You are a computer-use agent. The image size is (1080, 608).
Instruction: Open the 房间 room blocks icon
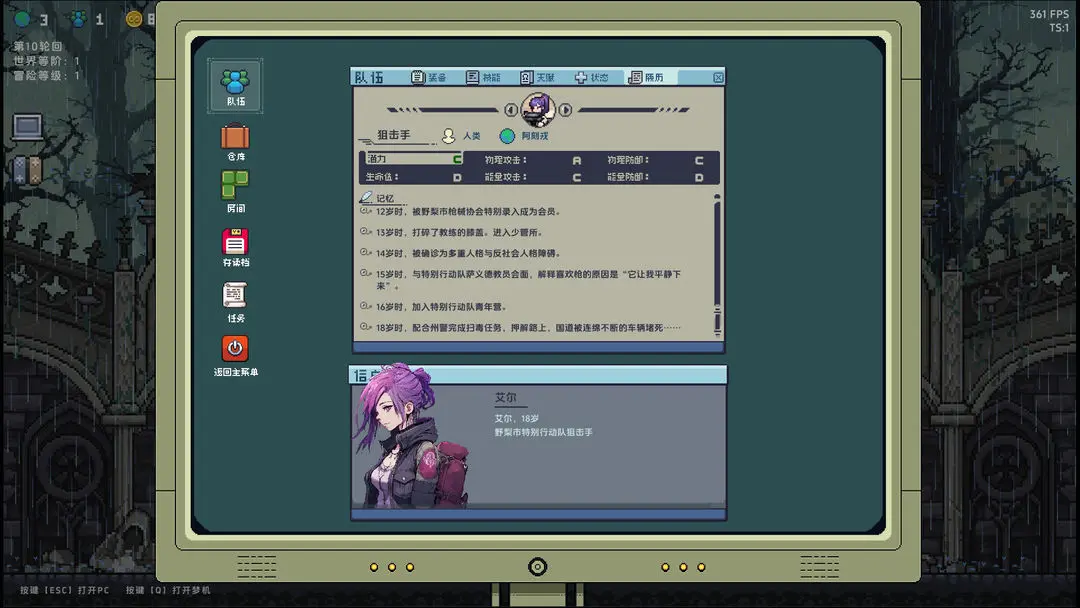[x=235, y=191]
